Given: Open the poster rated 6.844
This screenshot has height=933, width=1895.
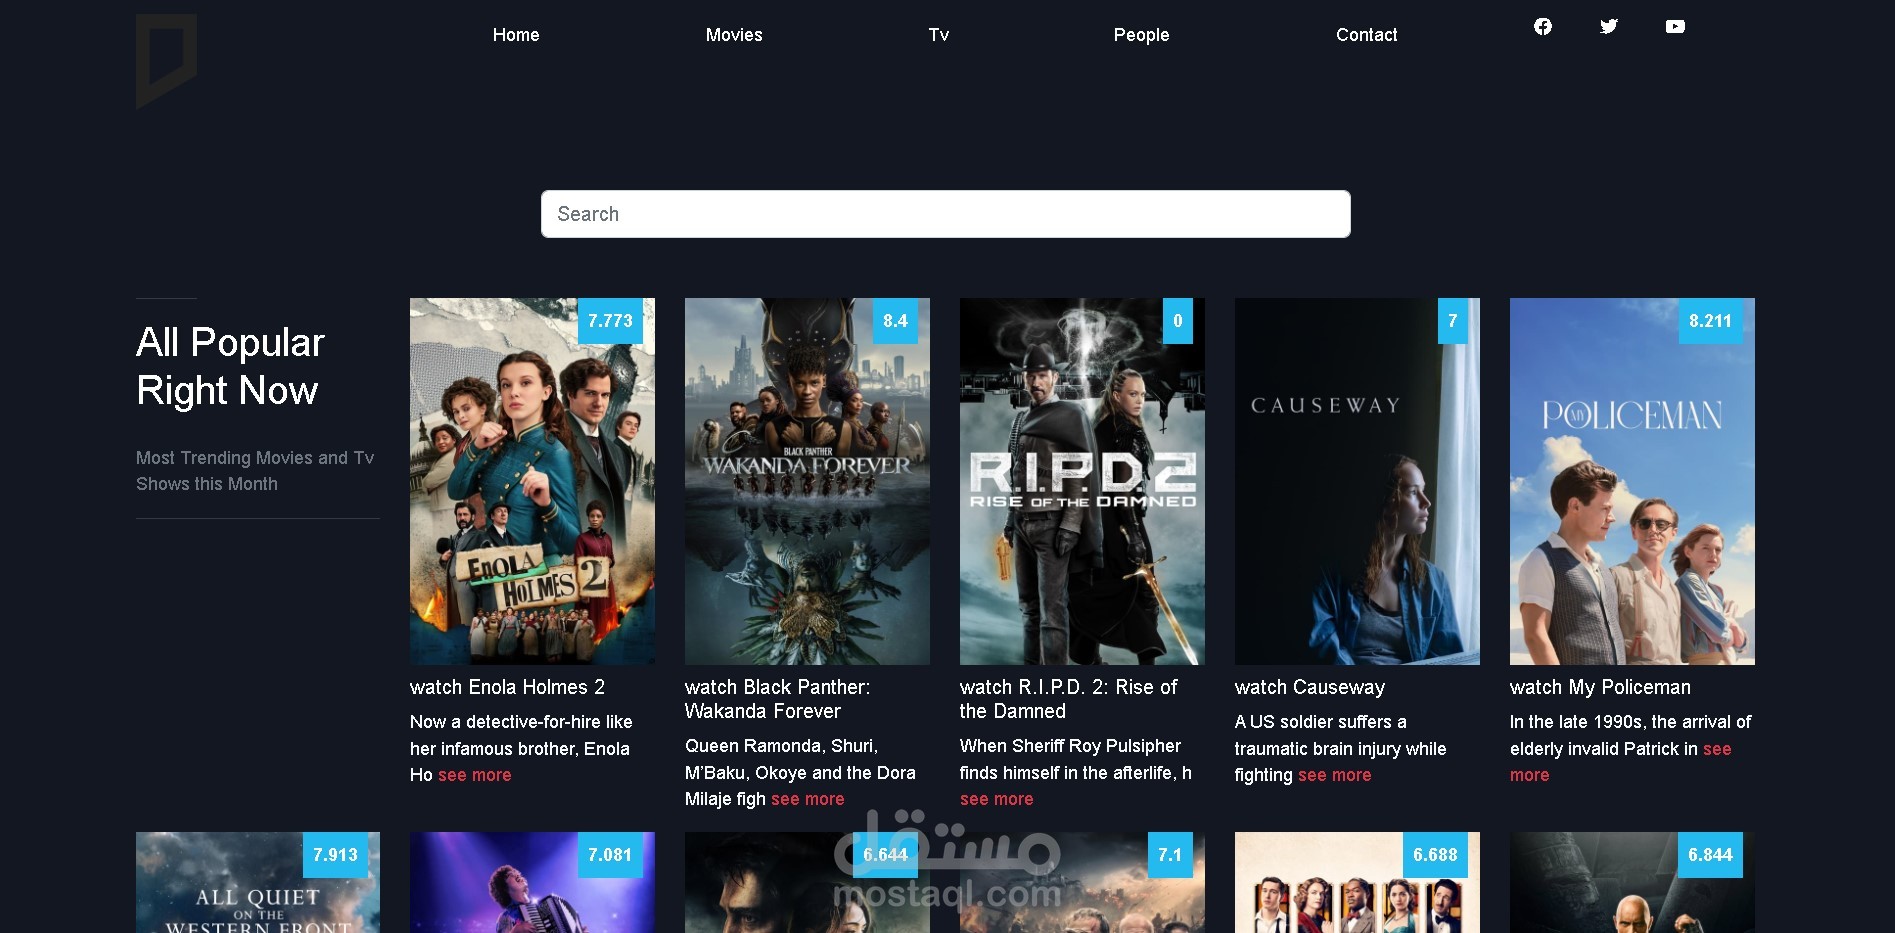Looking at the screenshot, I should (x=1632, y=882).
